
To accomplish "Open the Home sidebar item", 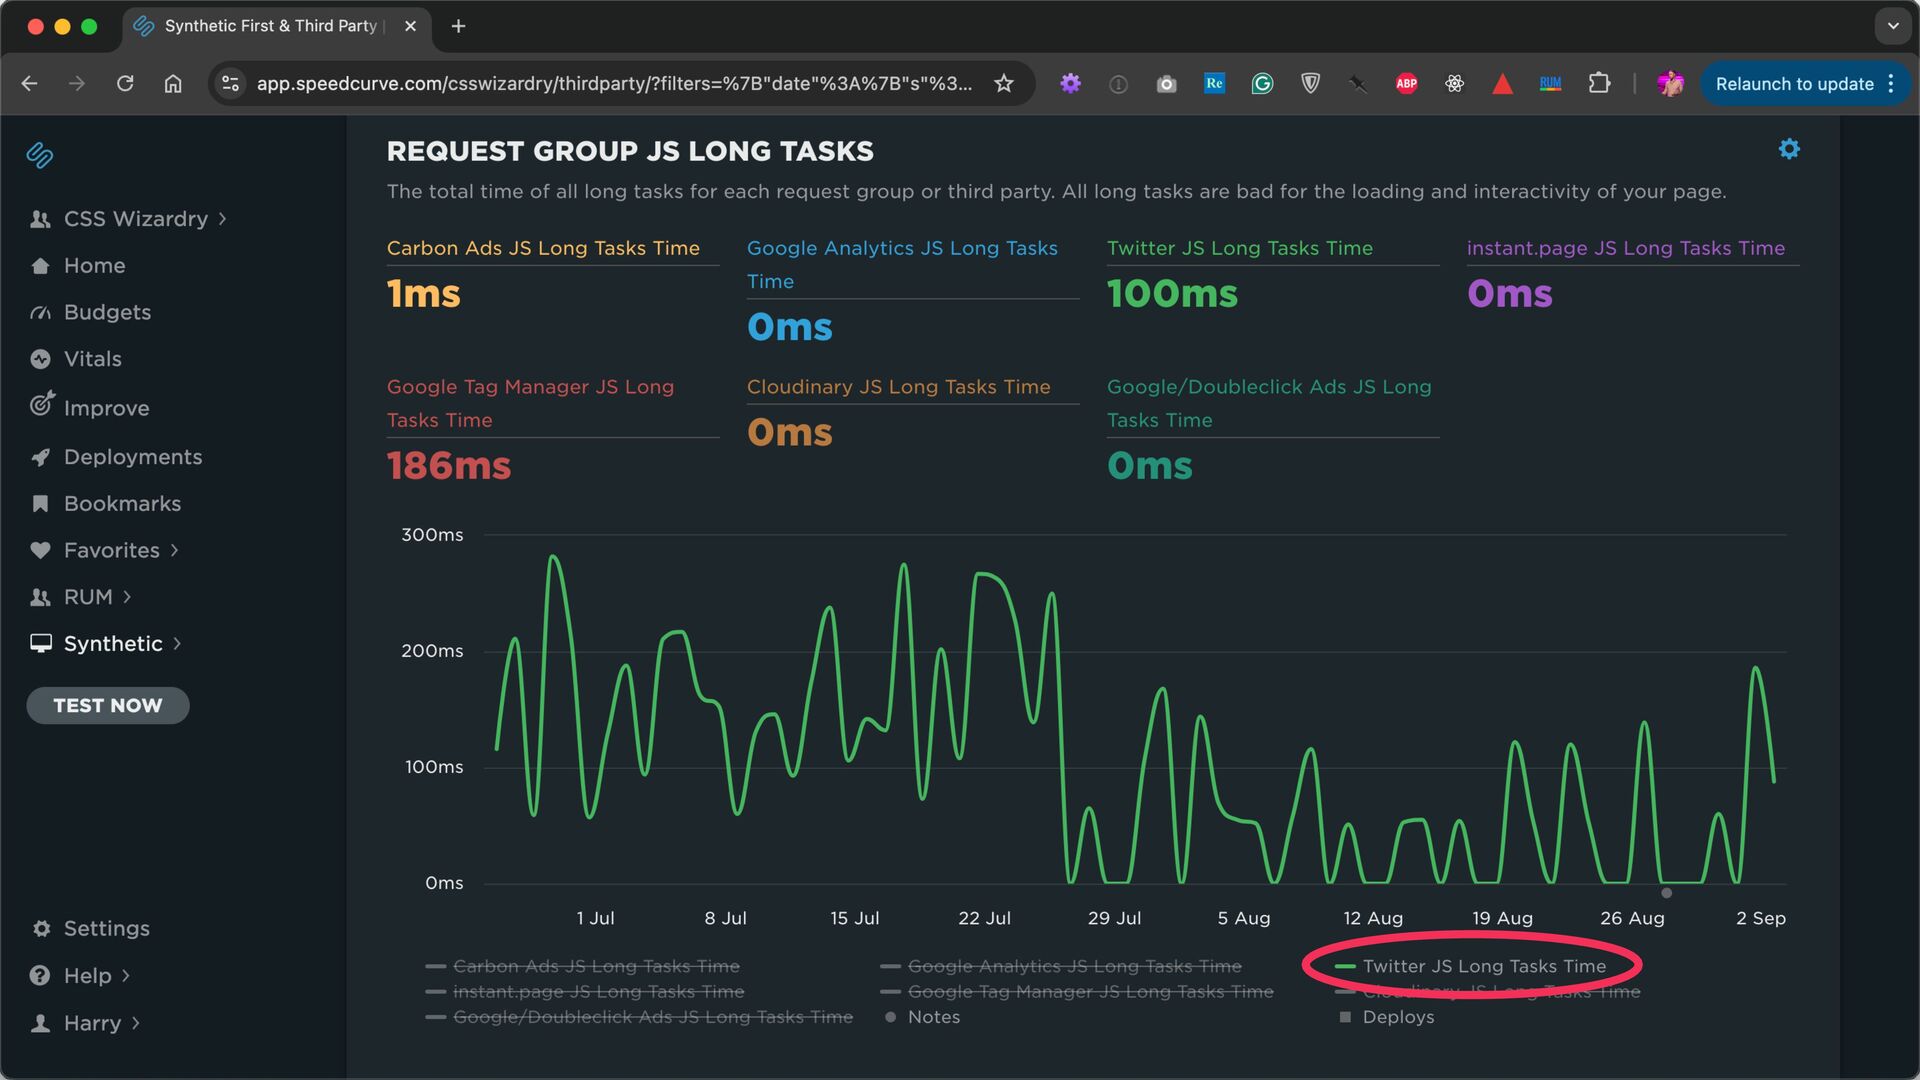I will tap(78, 266).
